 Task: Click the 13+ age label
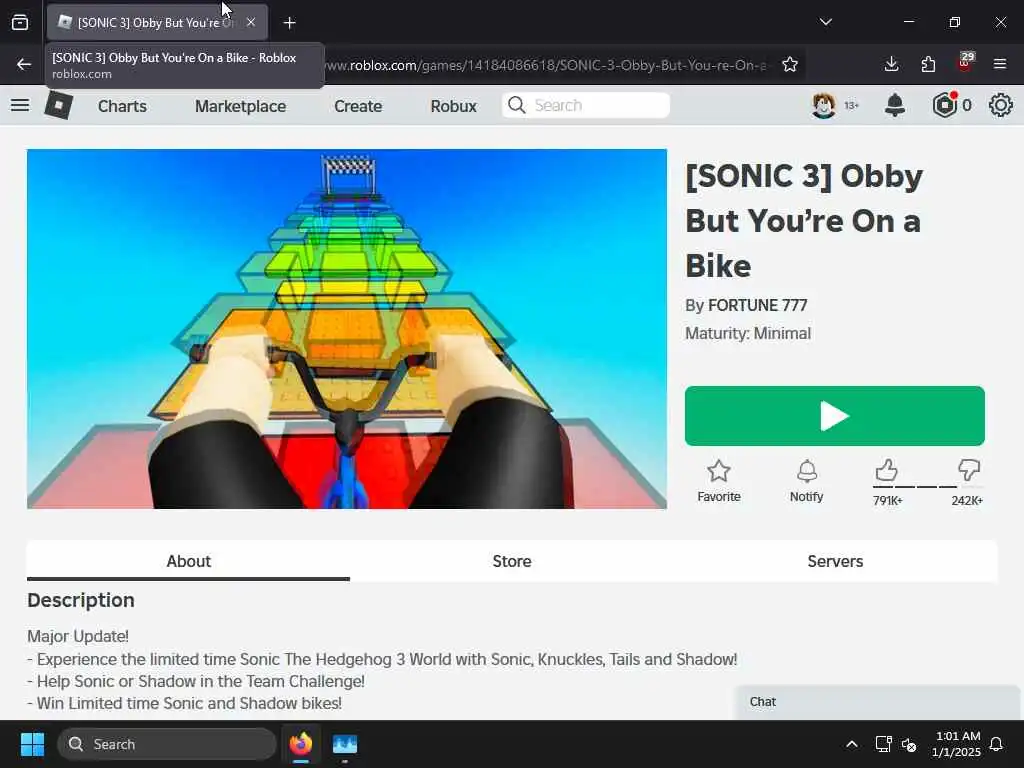pyautogui.click(x=852, y=105)
